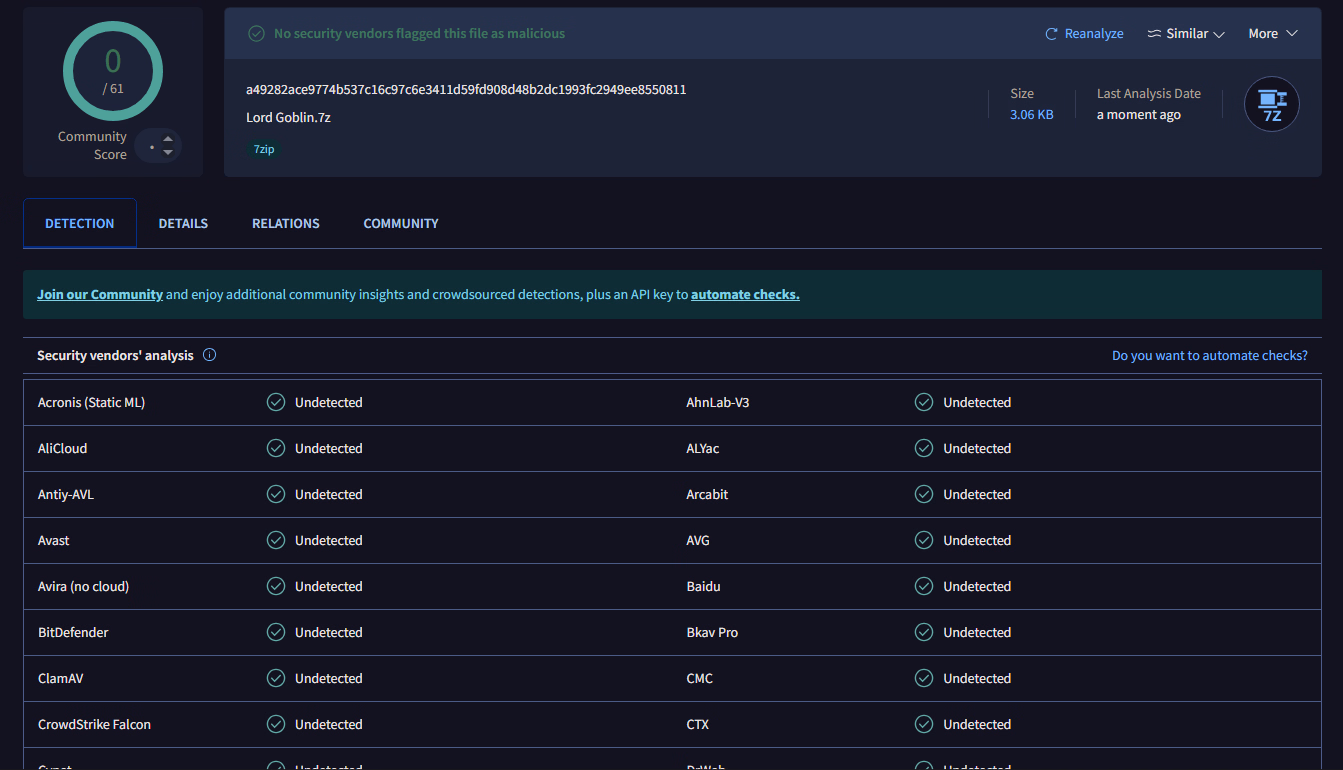Click the Undetected check icon for Baidu

click(x=924, y=587)
